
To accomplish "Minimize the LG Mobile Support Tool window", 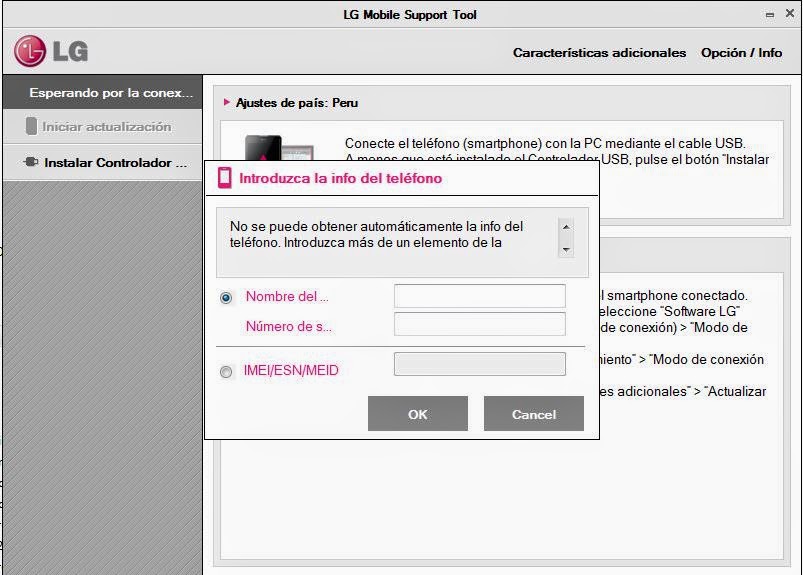I will click(x=769, y=15).
